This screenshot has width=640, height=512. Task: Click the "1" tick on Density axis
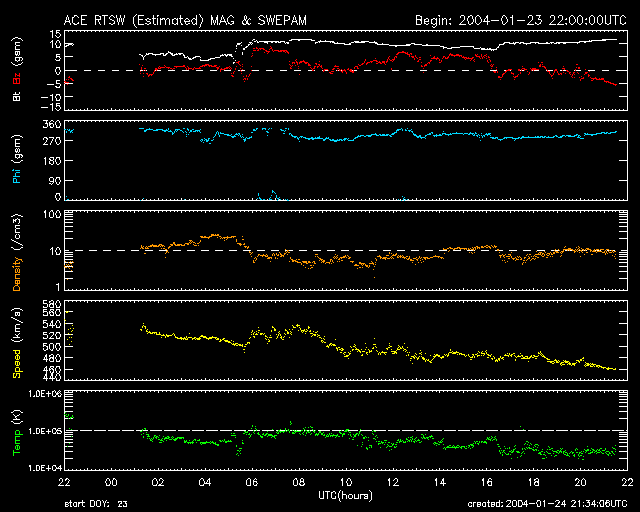coord(58,287)
